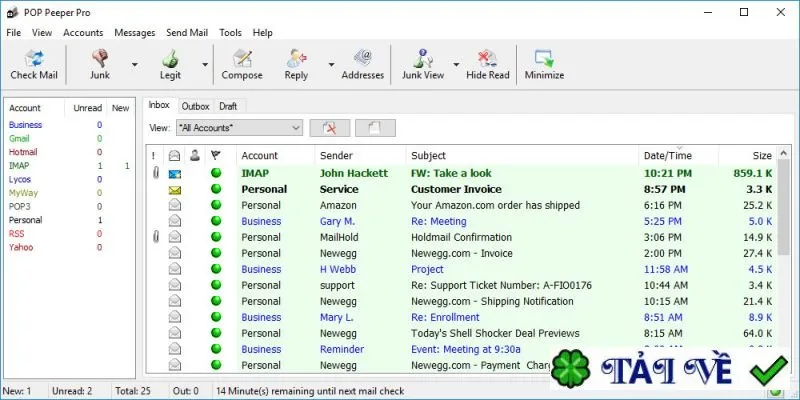
Task: Select the Hotmail account in sidebar
Action: point(23,152)
